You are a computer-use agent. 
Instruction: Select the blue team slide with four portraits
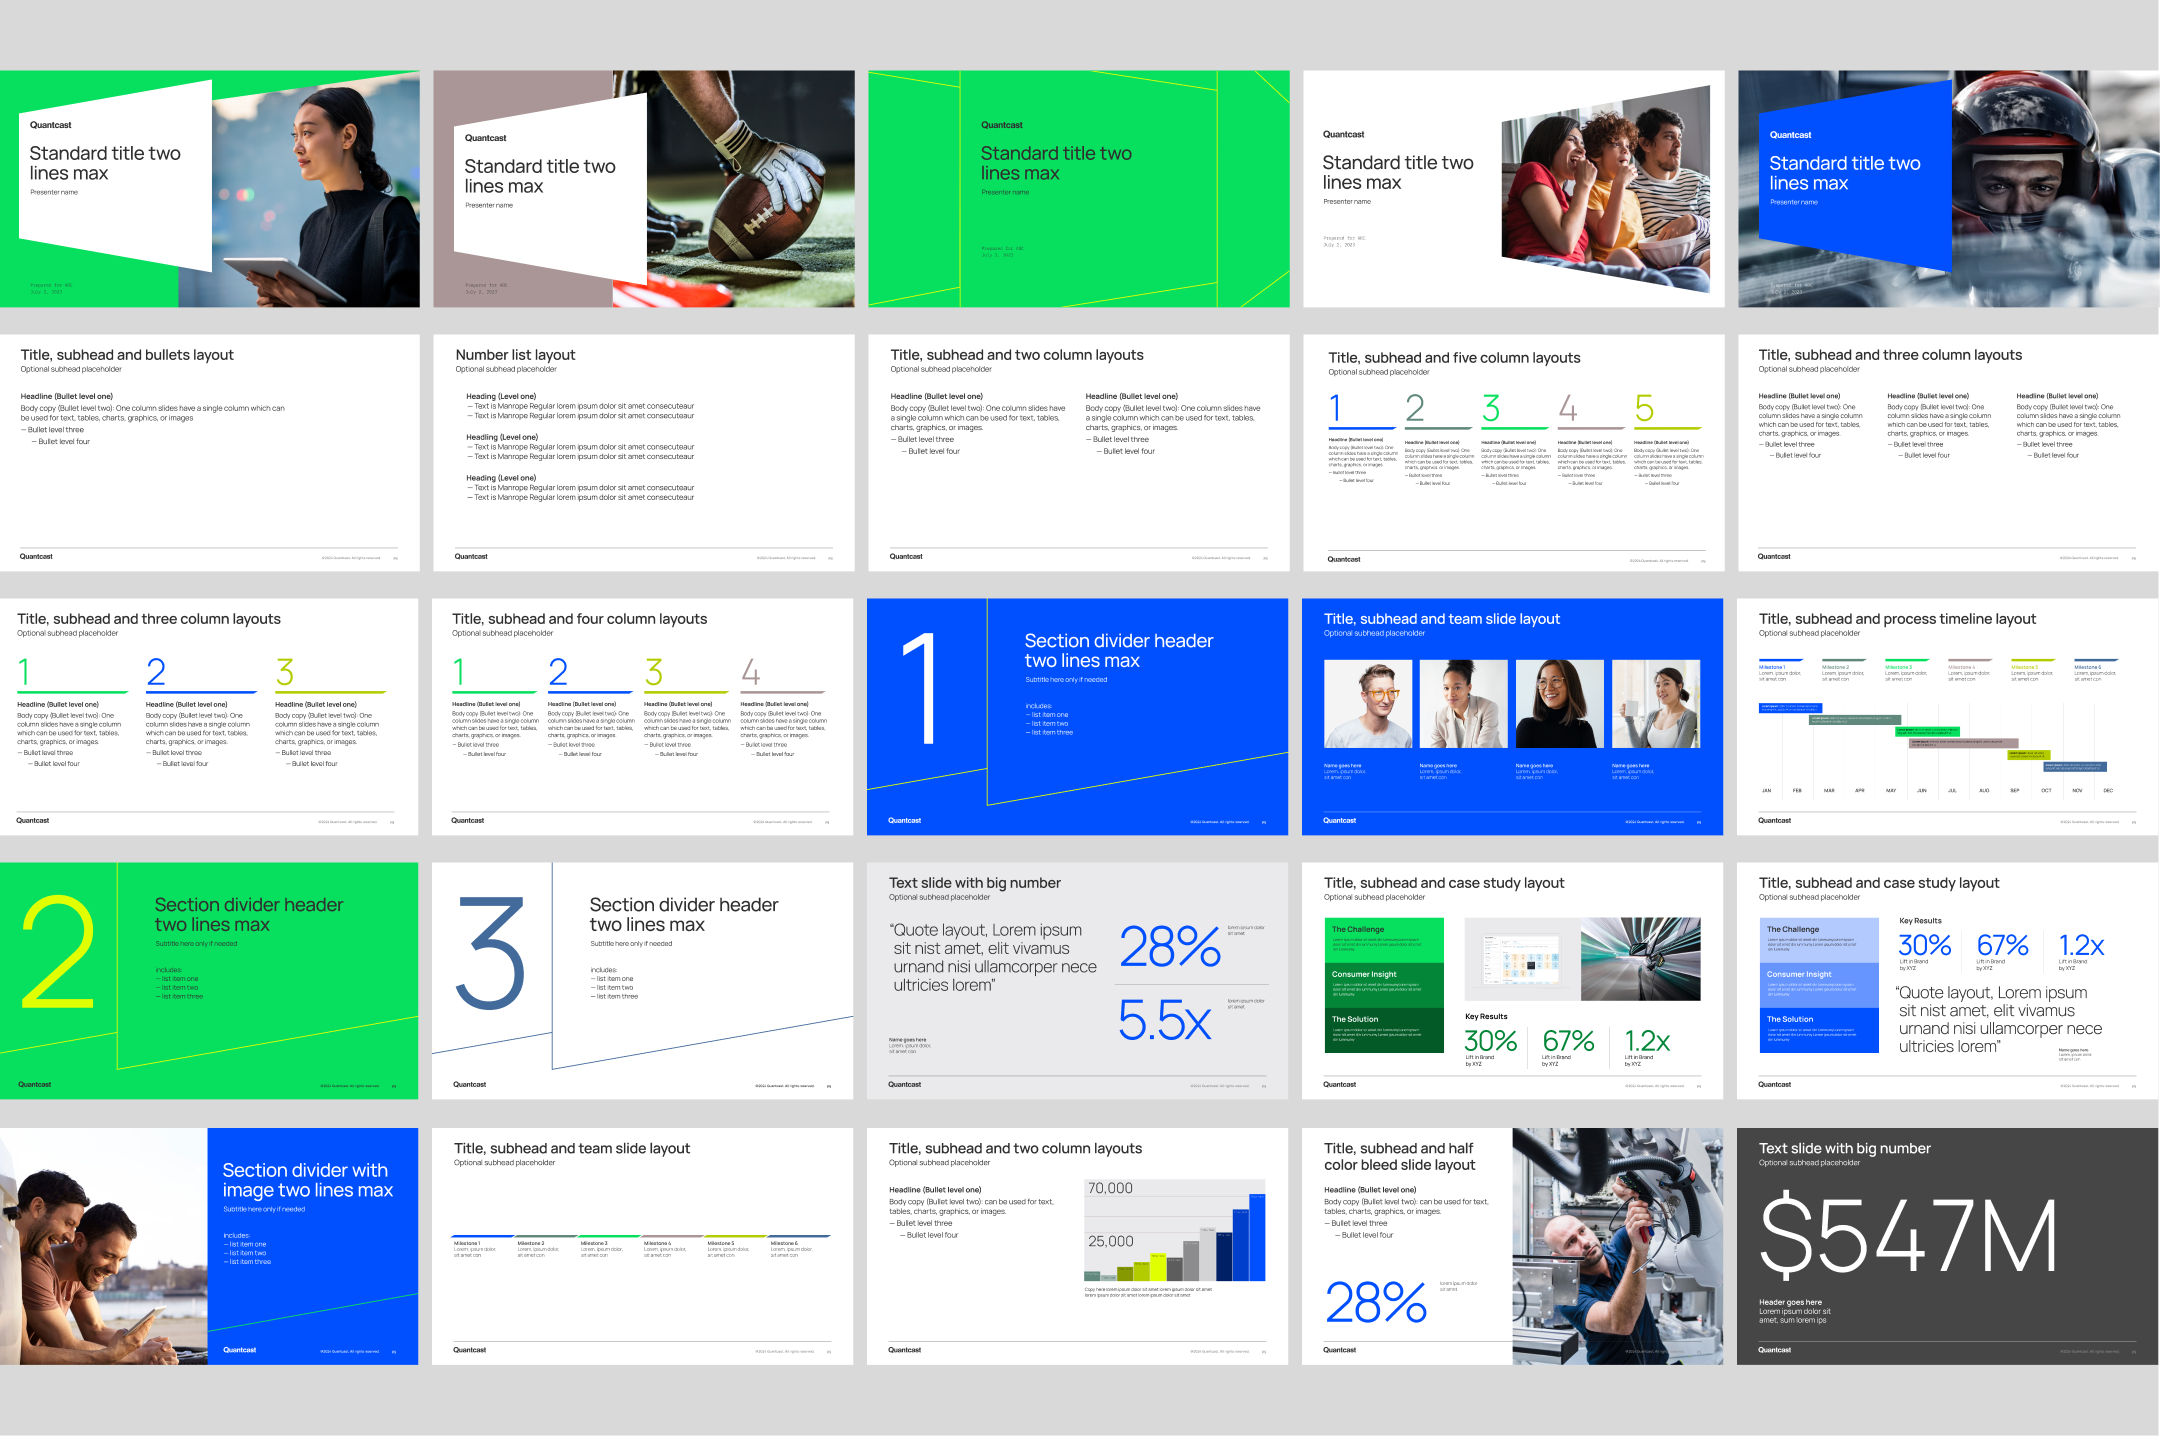point(1512,716)
